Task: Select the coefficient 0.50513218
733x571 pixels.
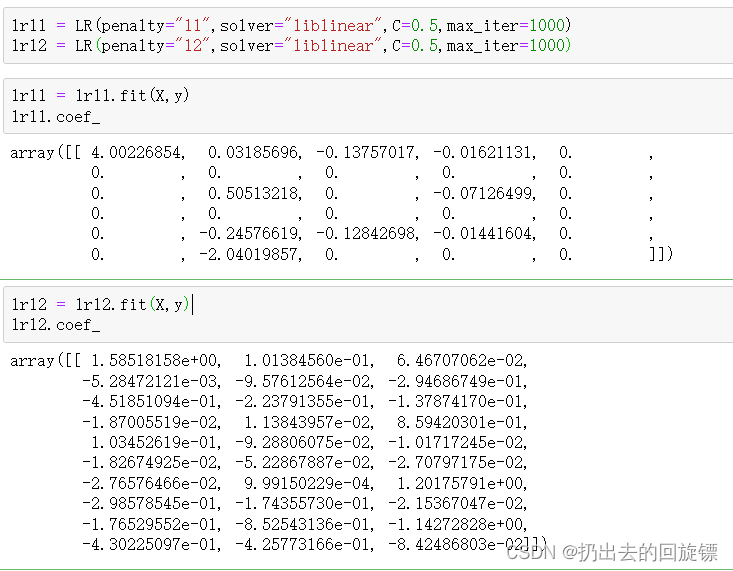Action: pos(252,193)
